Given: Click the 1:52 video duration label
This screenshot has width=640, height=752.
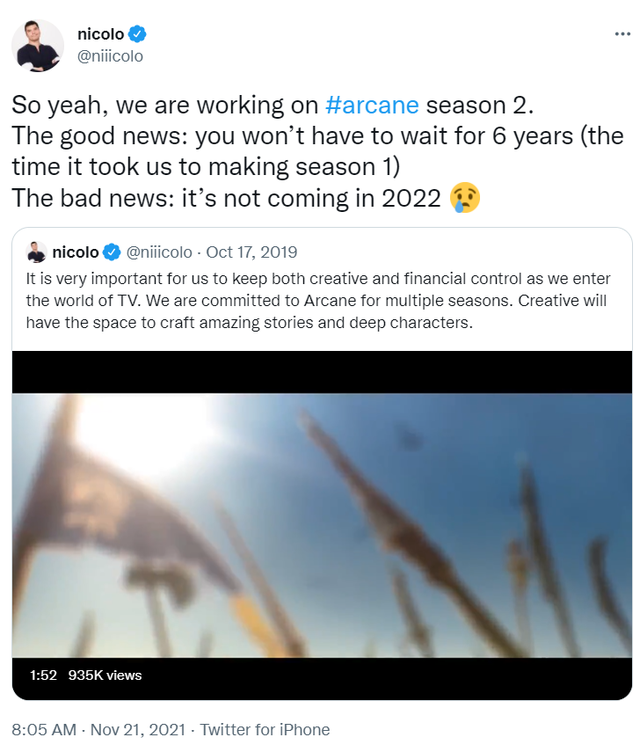Looking at the screenshot, I should [43, 675].
